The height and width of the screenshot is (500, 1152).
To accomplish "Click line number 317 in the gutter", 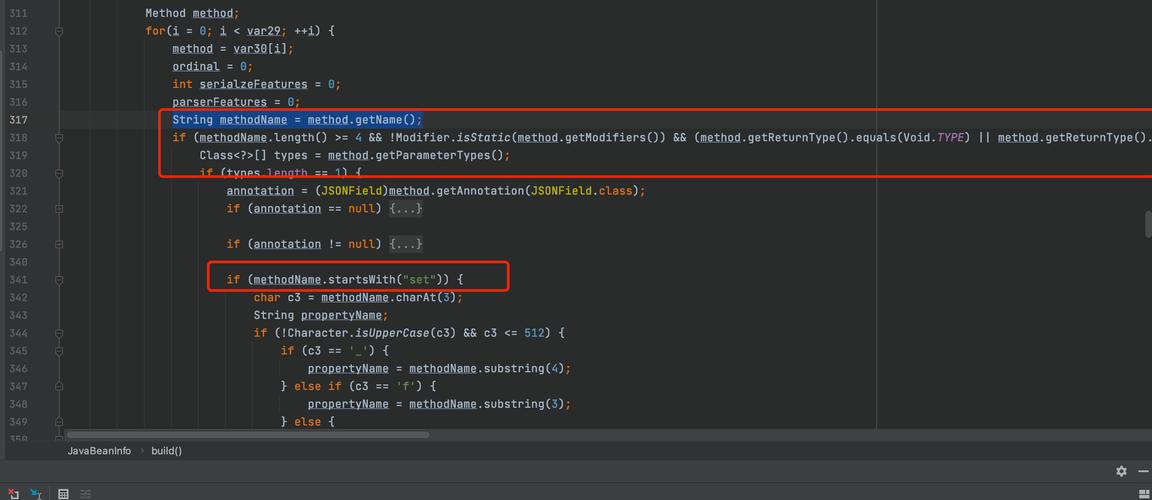I will [x=18, y=120].
